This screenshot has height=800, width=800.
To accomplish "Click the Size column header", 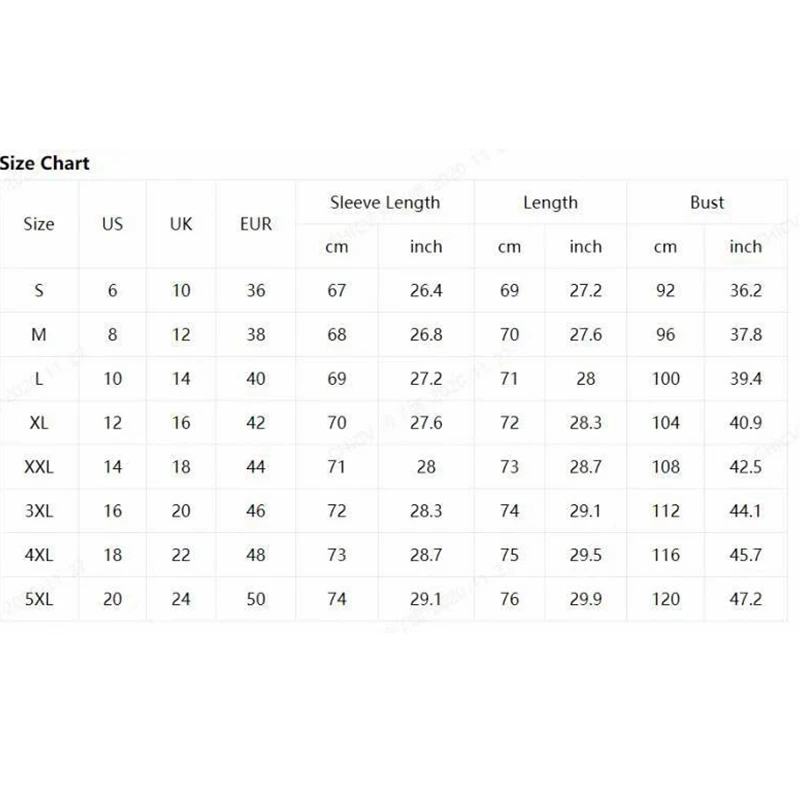I will point(38,224).
